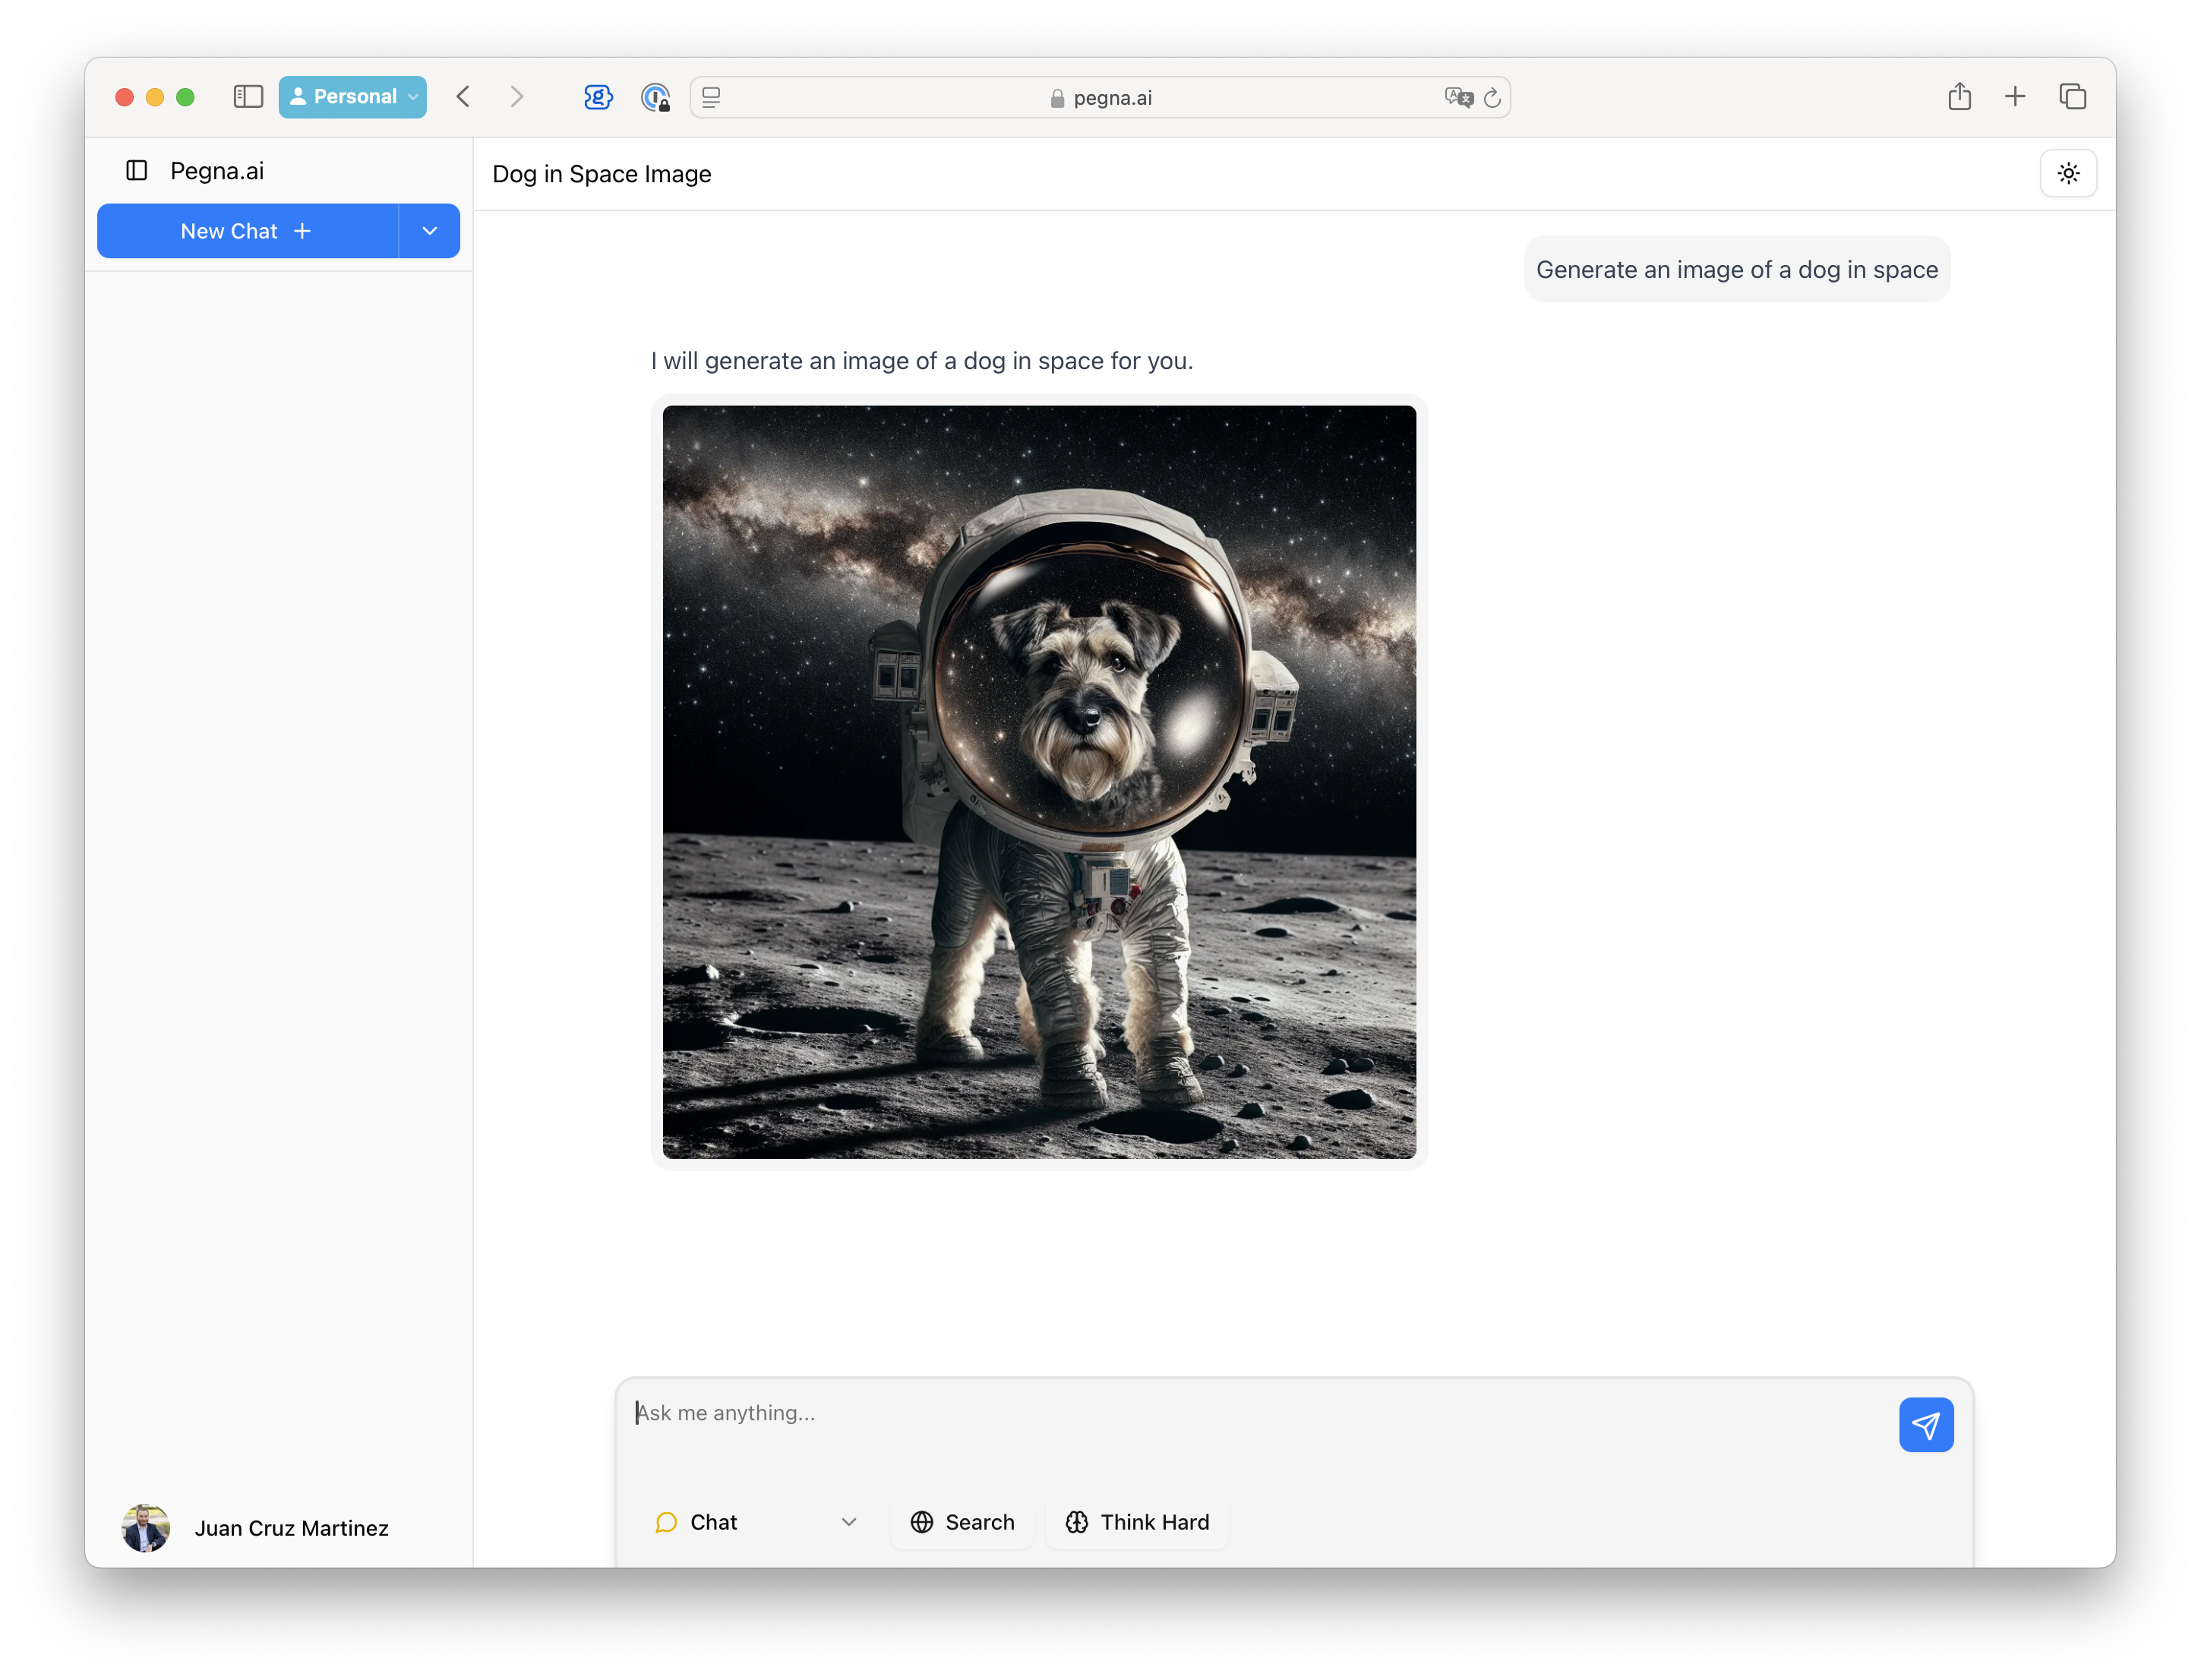
Task: Click the Safari sidebar toggle icon
Action: 248,97
